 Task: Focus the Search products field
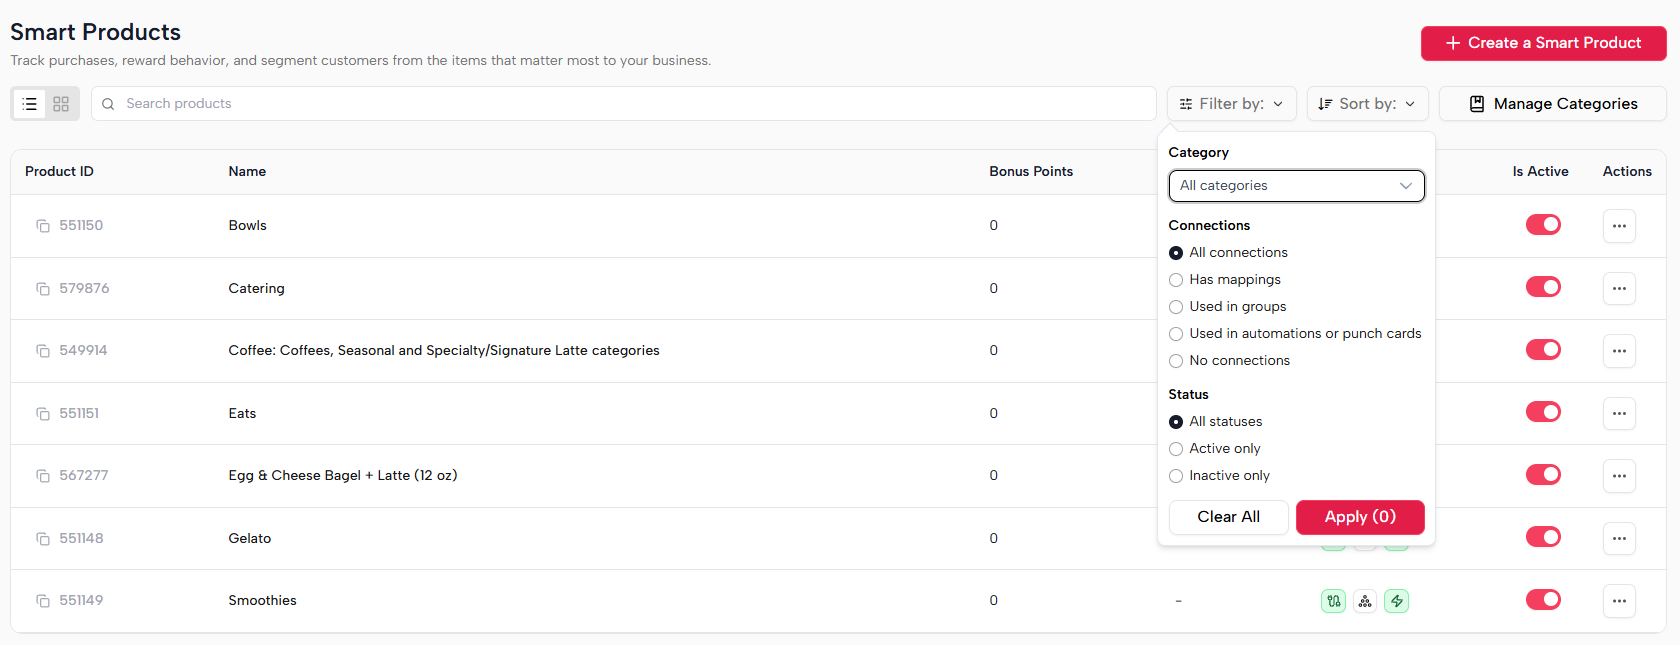pyautogui.click(x=624, y=104)
